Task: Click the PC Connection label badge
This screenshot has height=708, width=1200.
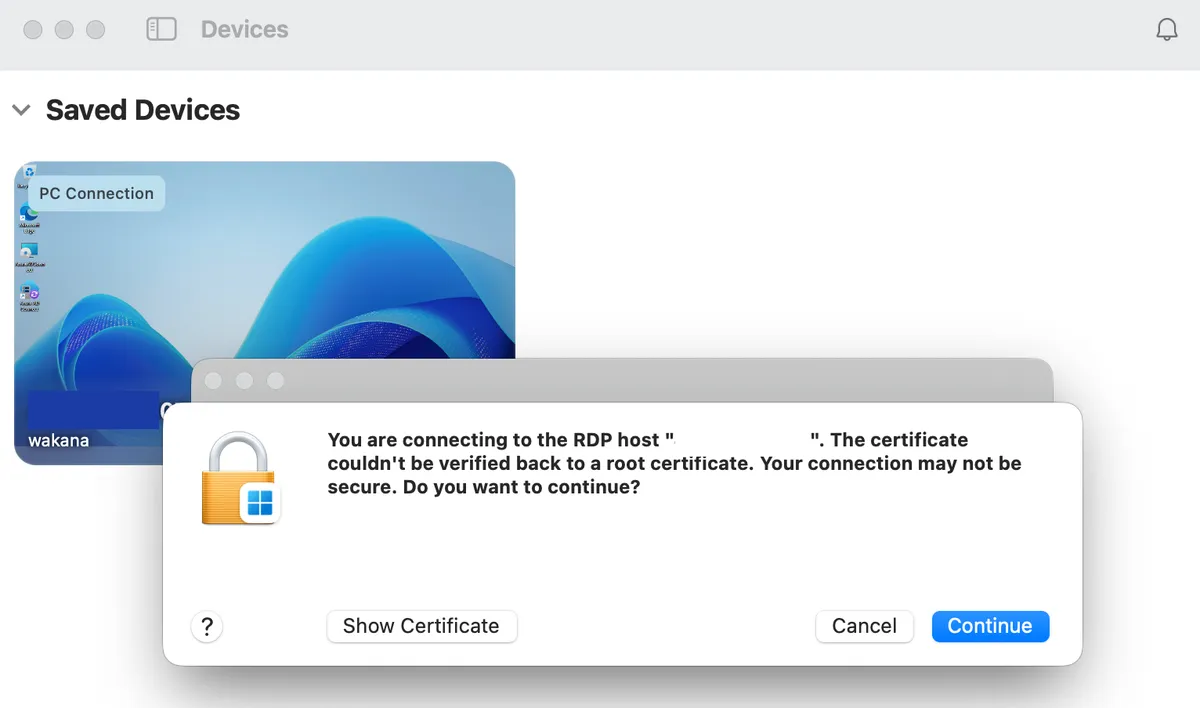Action: point(96,193)
